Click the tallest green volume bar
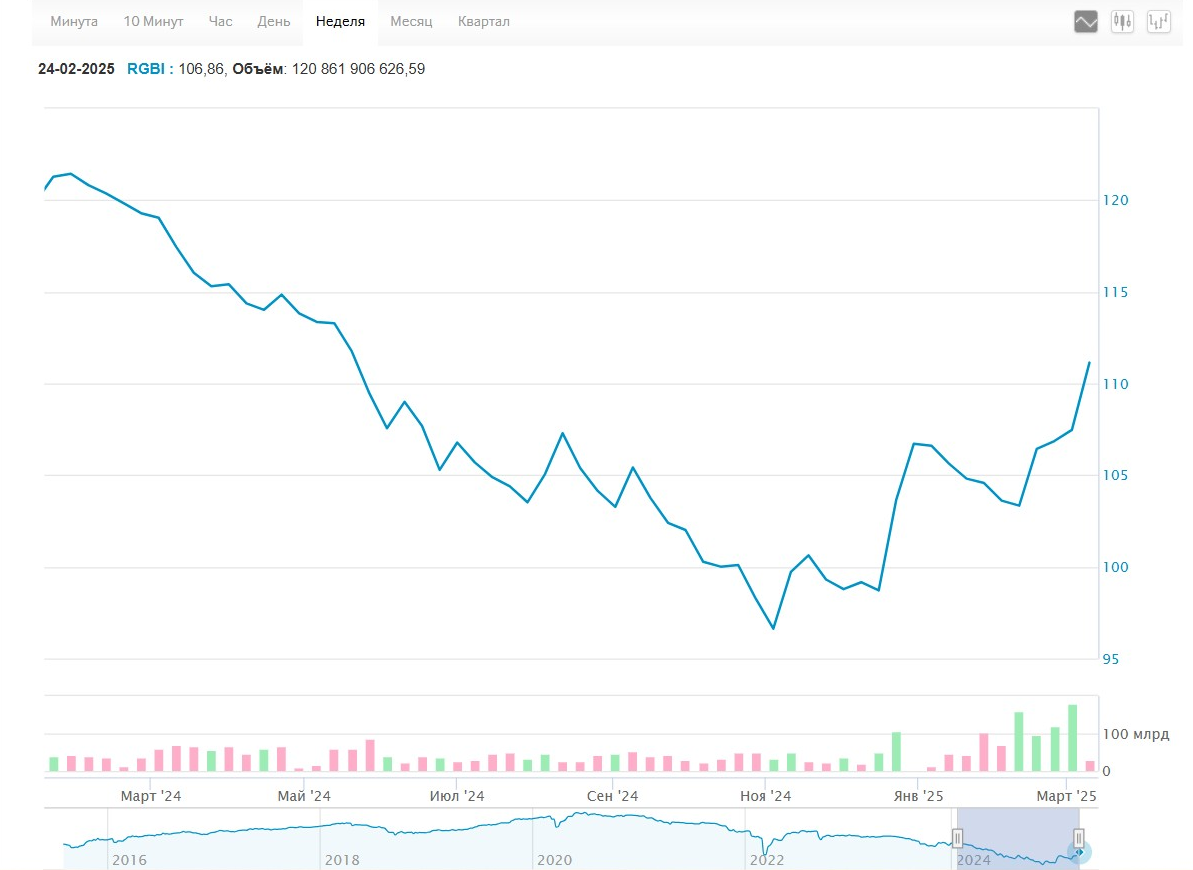The width and height of the screenshot is (1193, 870). click(1072, 738)
